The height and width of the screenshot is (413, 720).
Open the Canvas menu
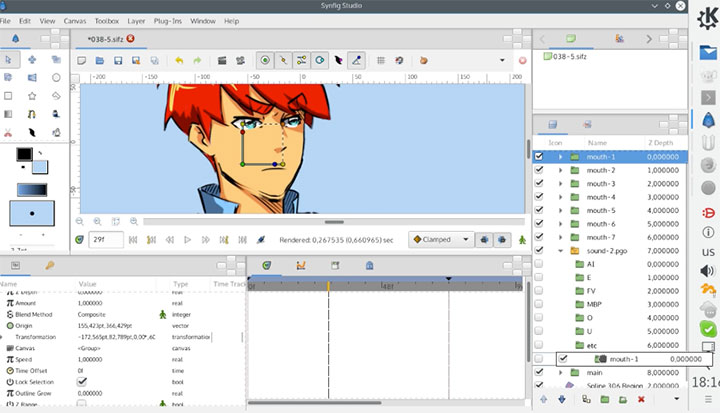click(73, 20)
